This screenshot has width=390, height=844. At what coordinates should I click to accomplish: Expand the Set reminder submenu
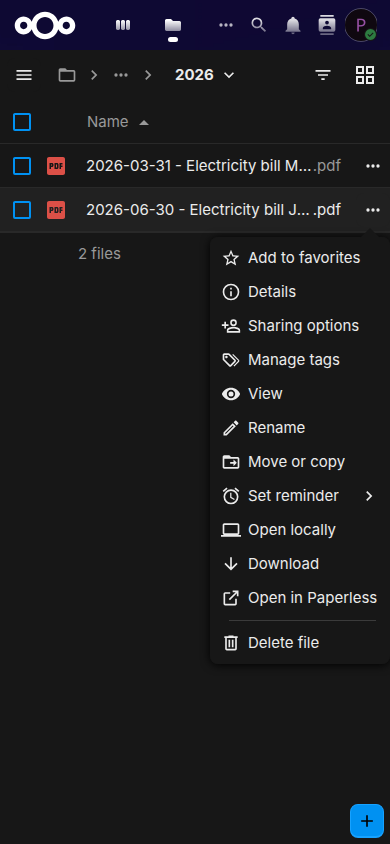[x=300, y=496]
